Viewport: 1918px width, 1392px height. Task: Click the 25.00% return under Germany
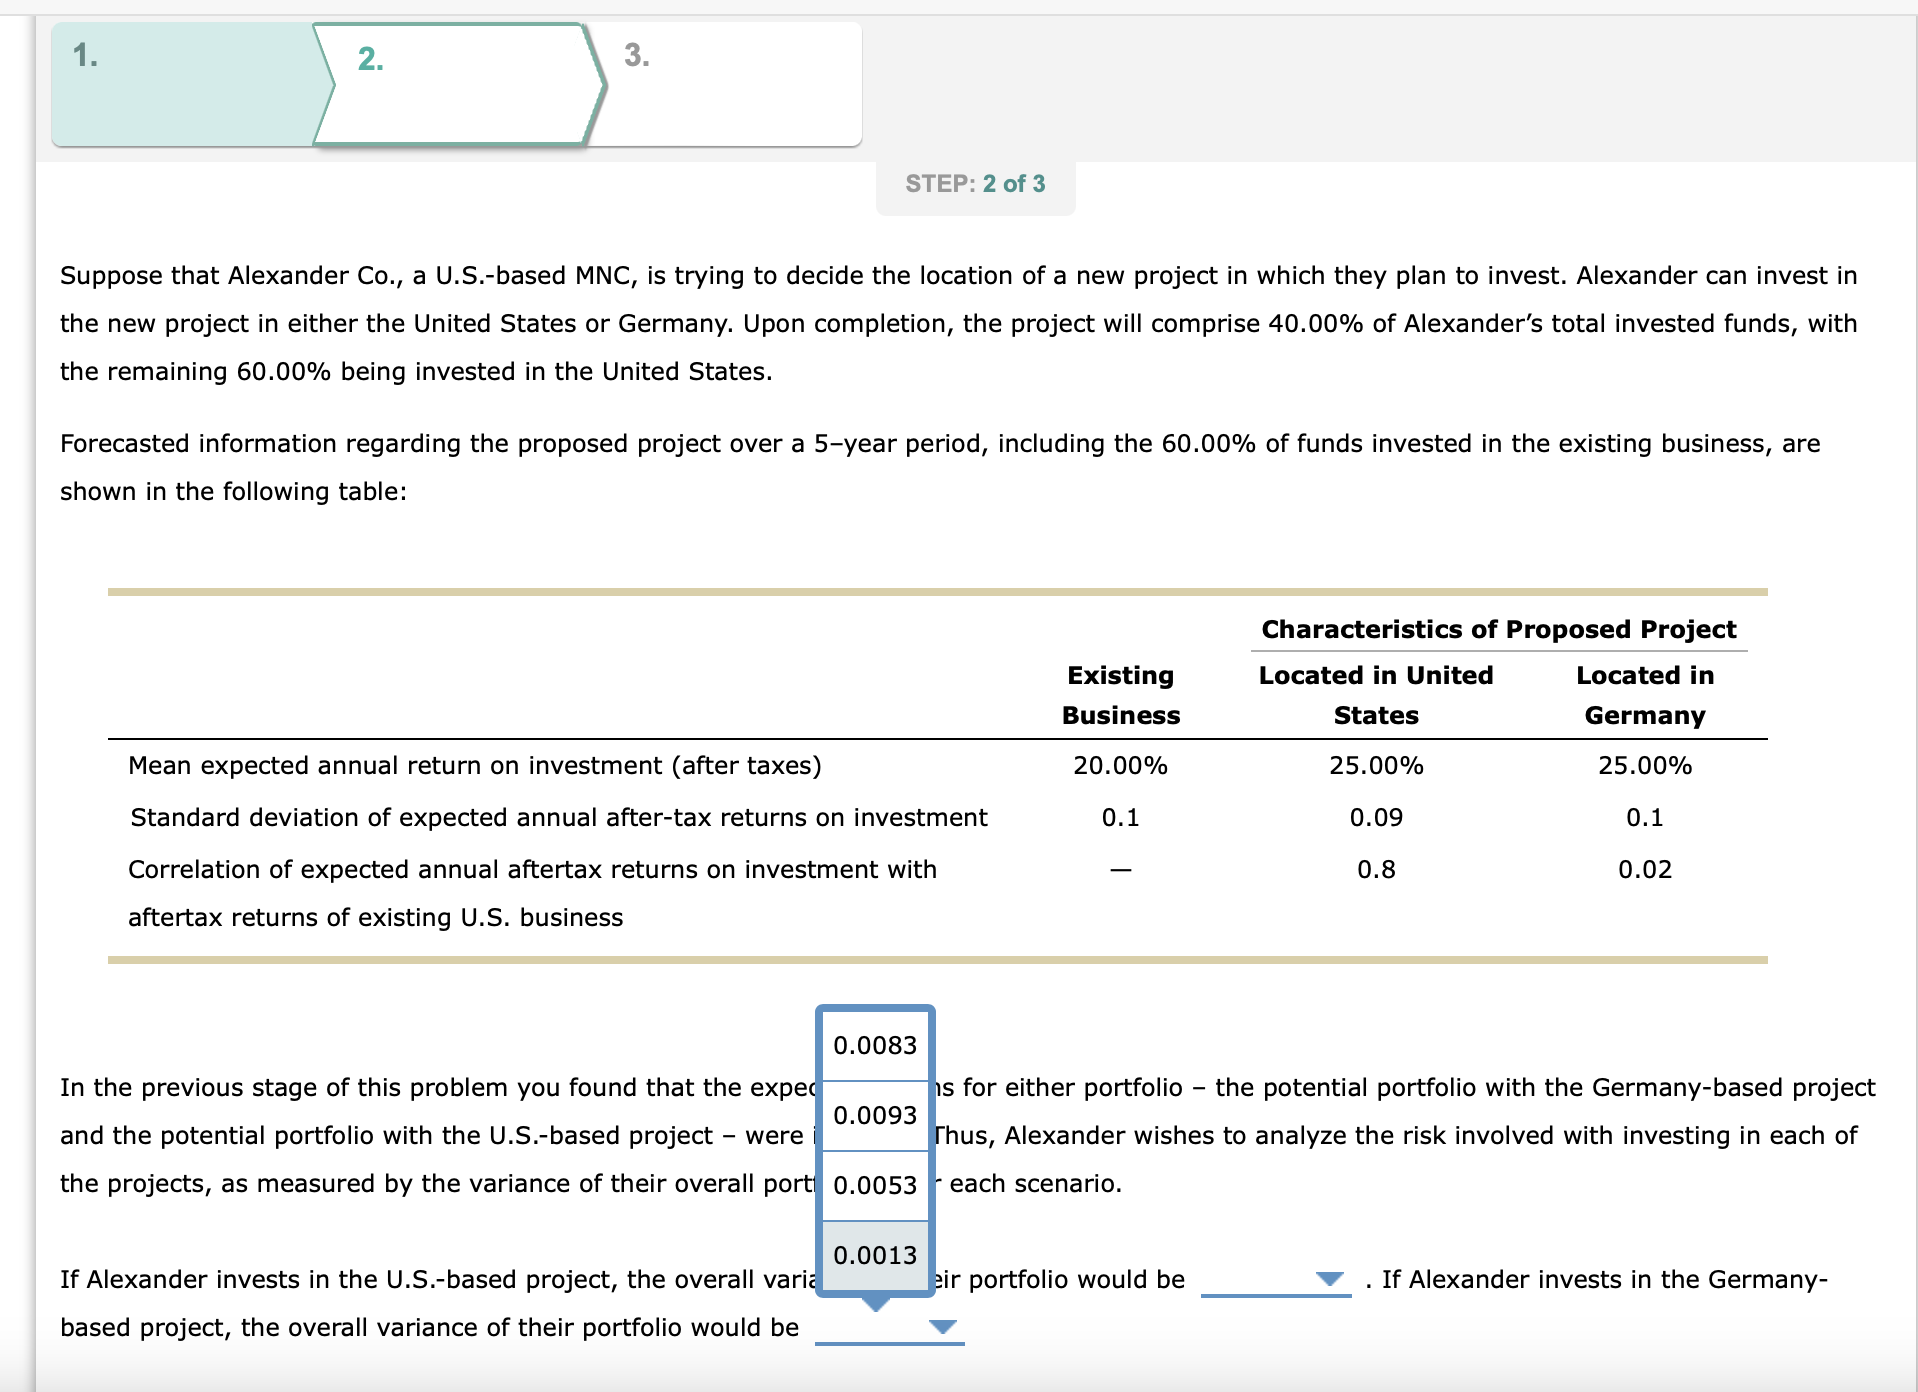[1645, 765]
